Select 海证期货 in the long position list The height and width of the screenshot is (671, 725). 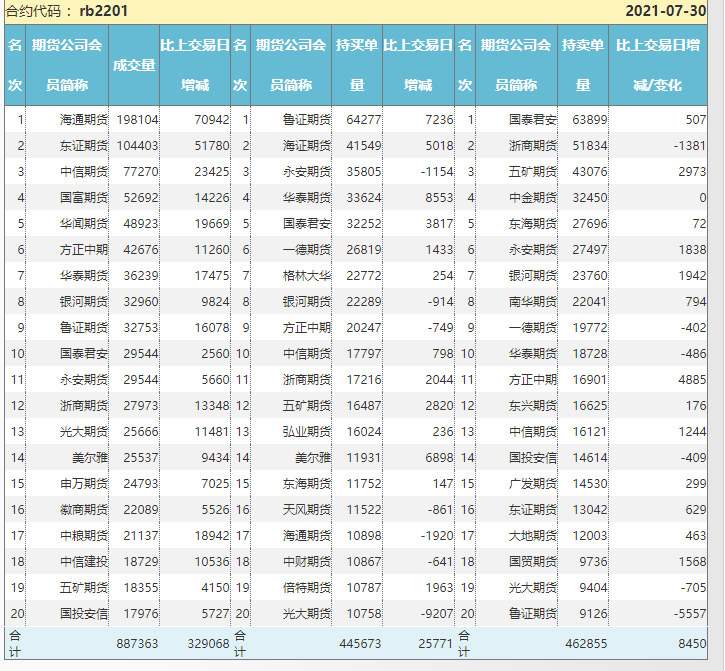(x=307, y=146)
